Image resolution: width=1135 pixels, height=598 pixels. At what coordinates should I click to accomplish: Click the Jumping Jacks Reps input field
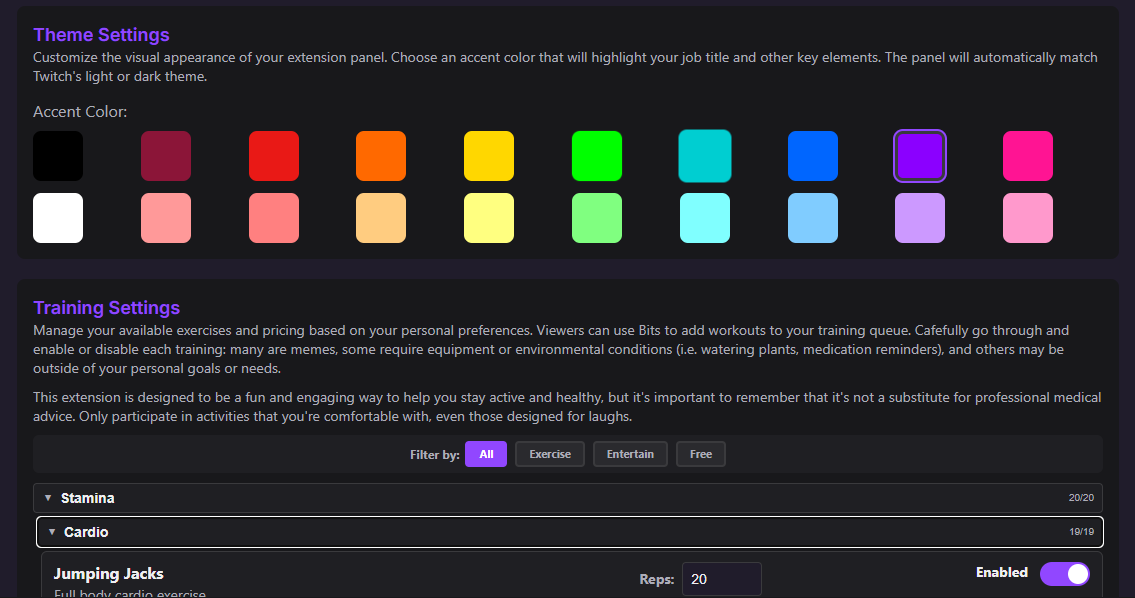(x=721, y=579)
